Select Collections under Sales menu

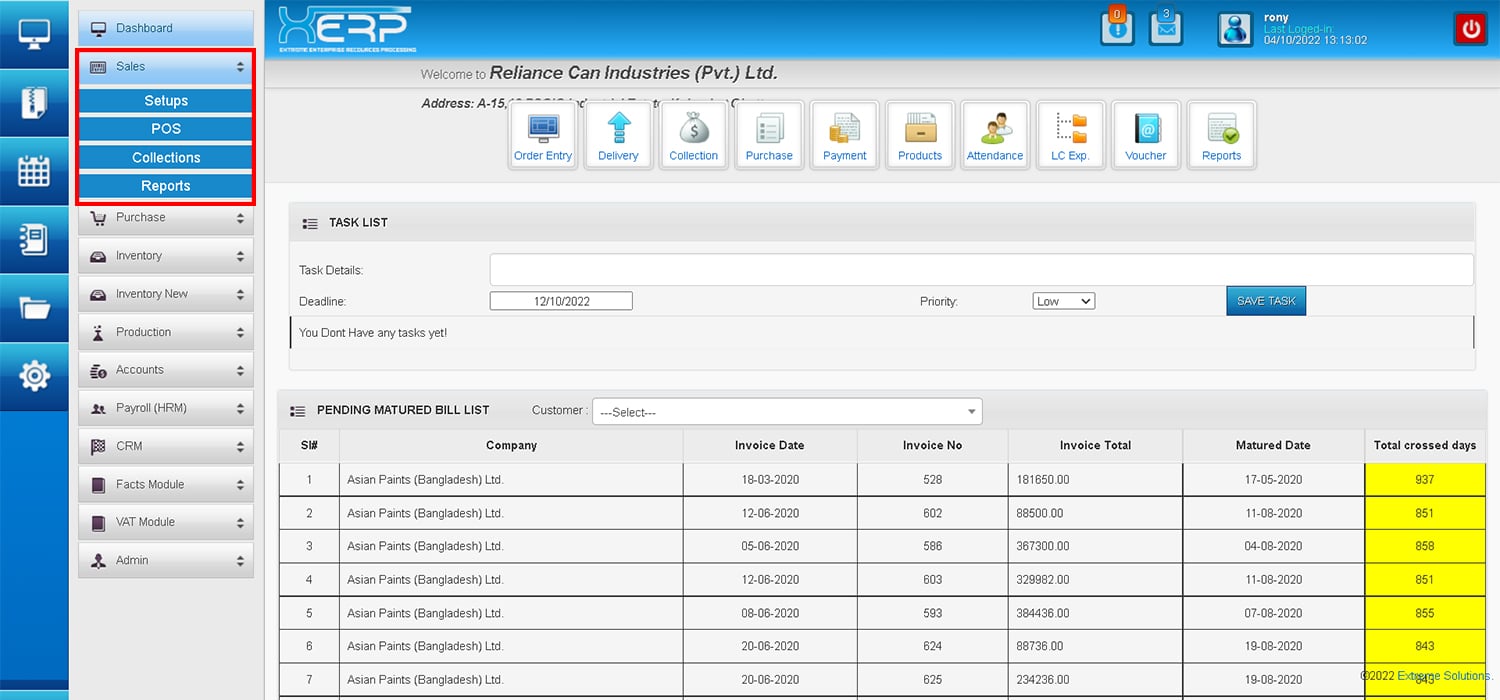166,158
